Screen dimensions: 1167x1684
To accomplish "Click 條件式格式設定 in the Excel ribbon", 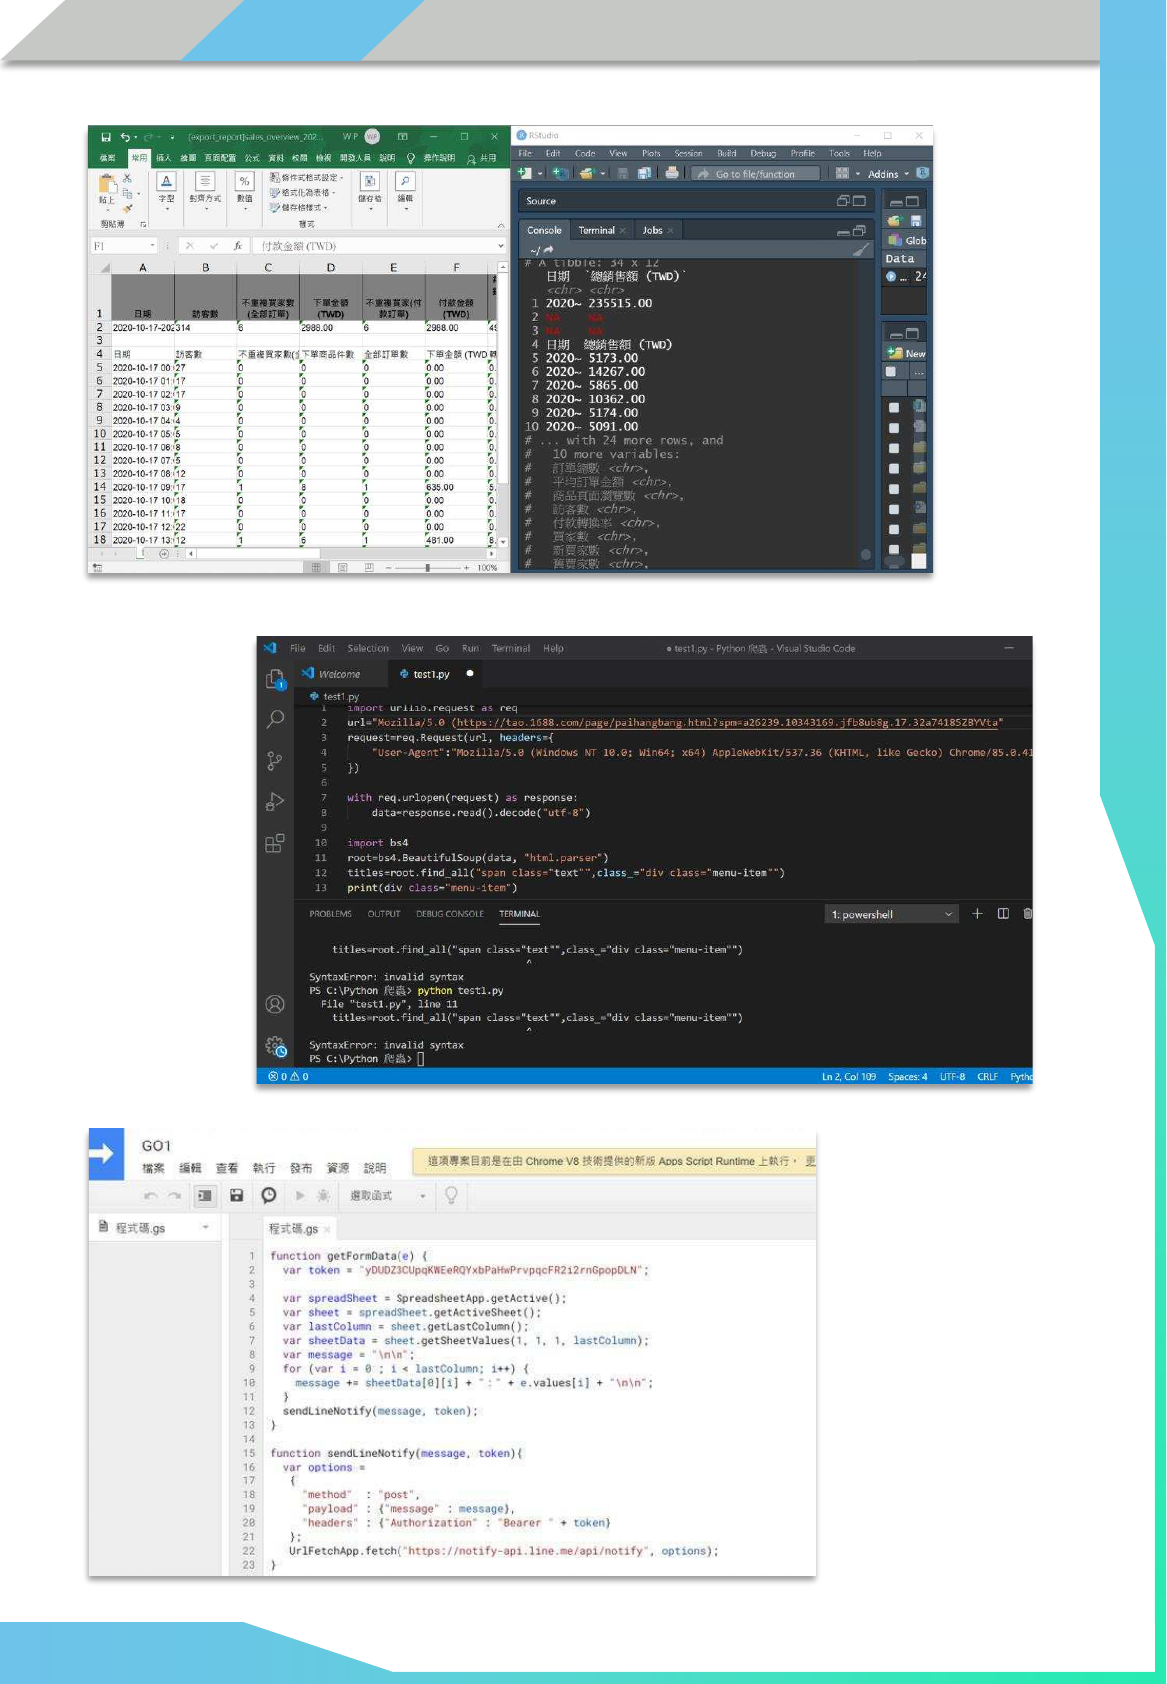I will click(308, 178).
